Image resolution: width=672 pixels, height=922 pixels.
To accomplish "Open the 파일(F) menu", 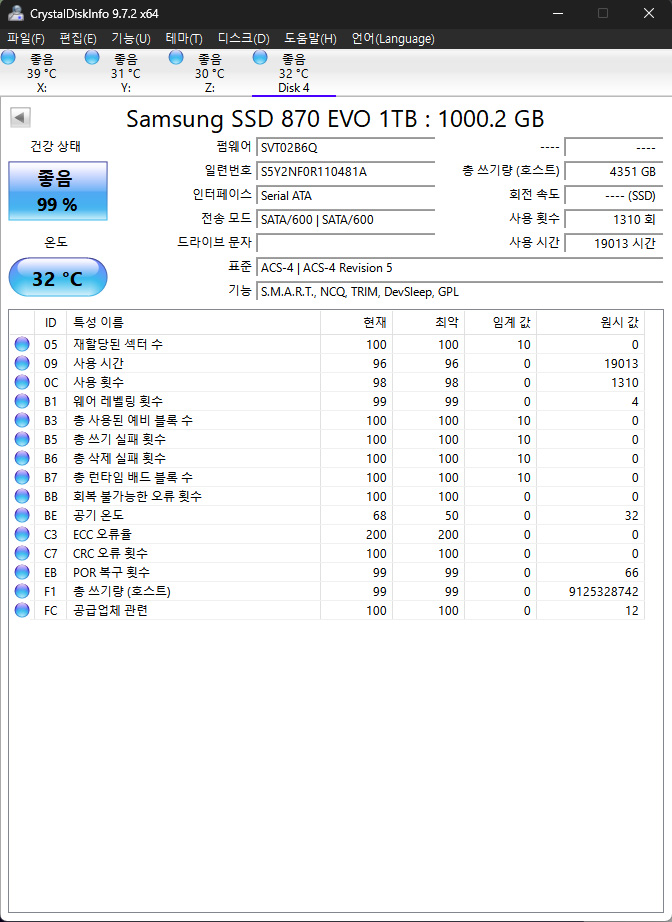I will point(26,39).
